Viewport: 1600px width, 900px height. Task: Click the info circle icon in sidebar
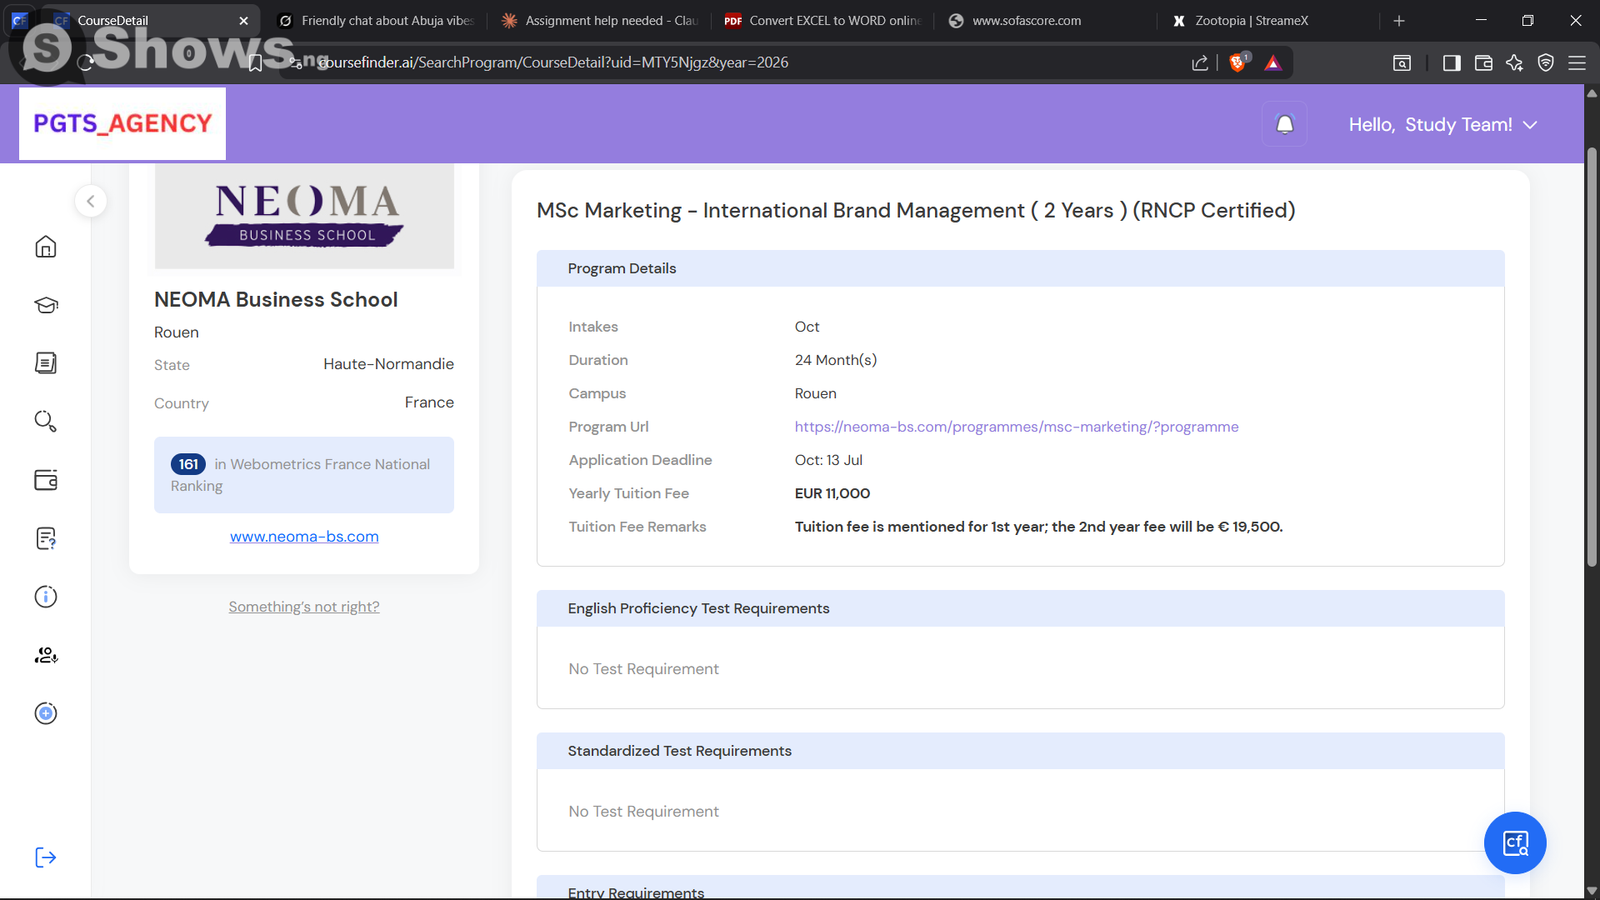46,597
